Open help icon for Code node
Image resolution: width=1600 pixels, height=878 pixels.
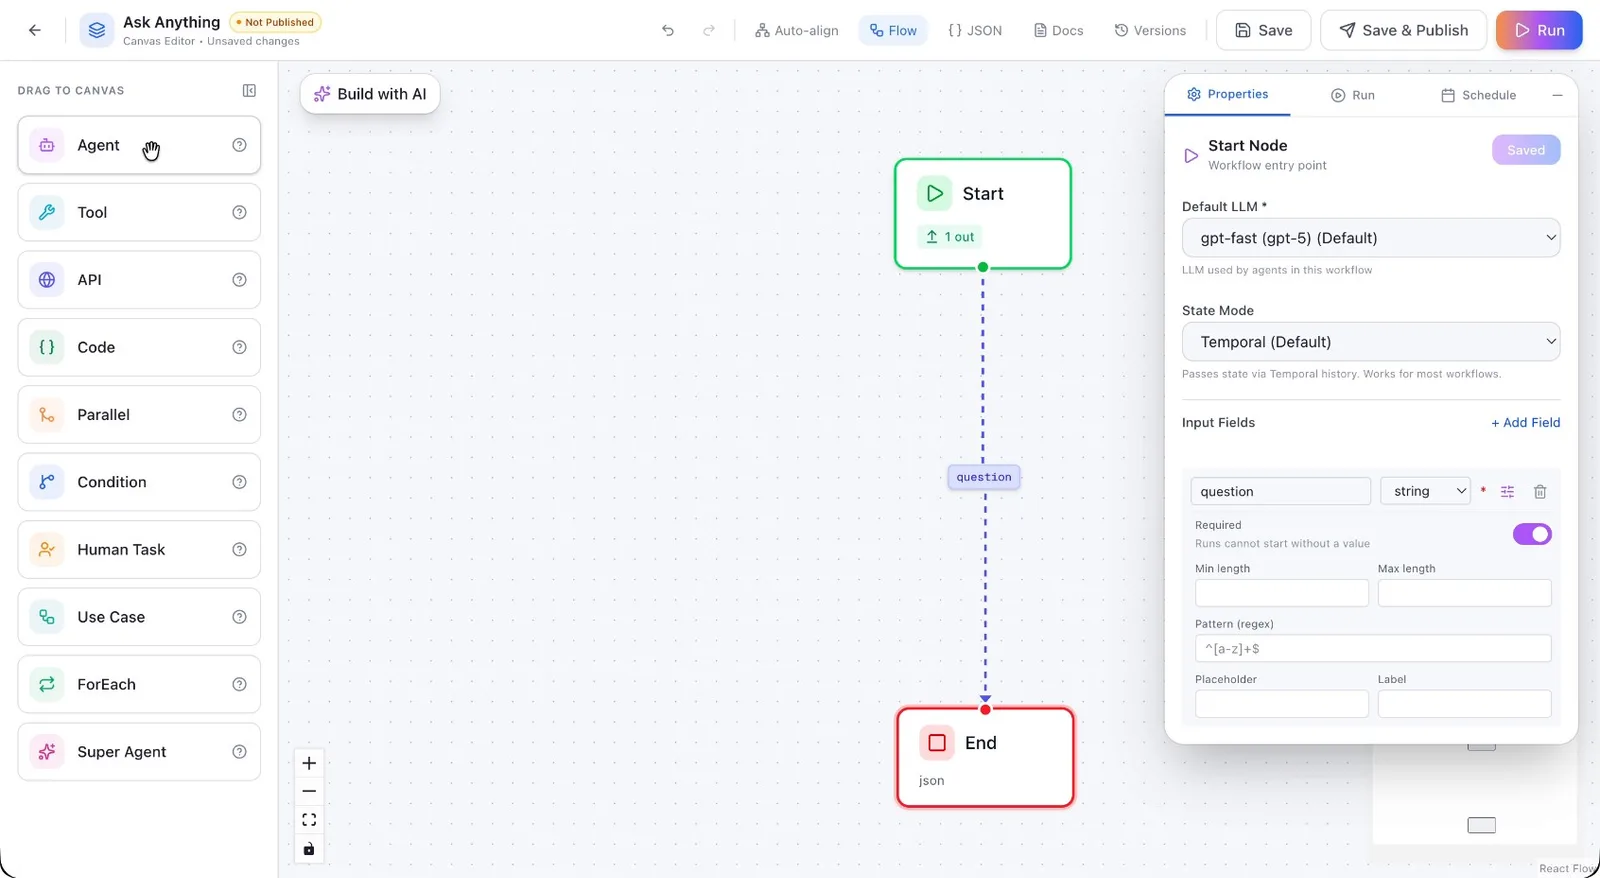tap(239, 347)
